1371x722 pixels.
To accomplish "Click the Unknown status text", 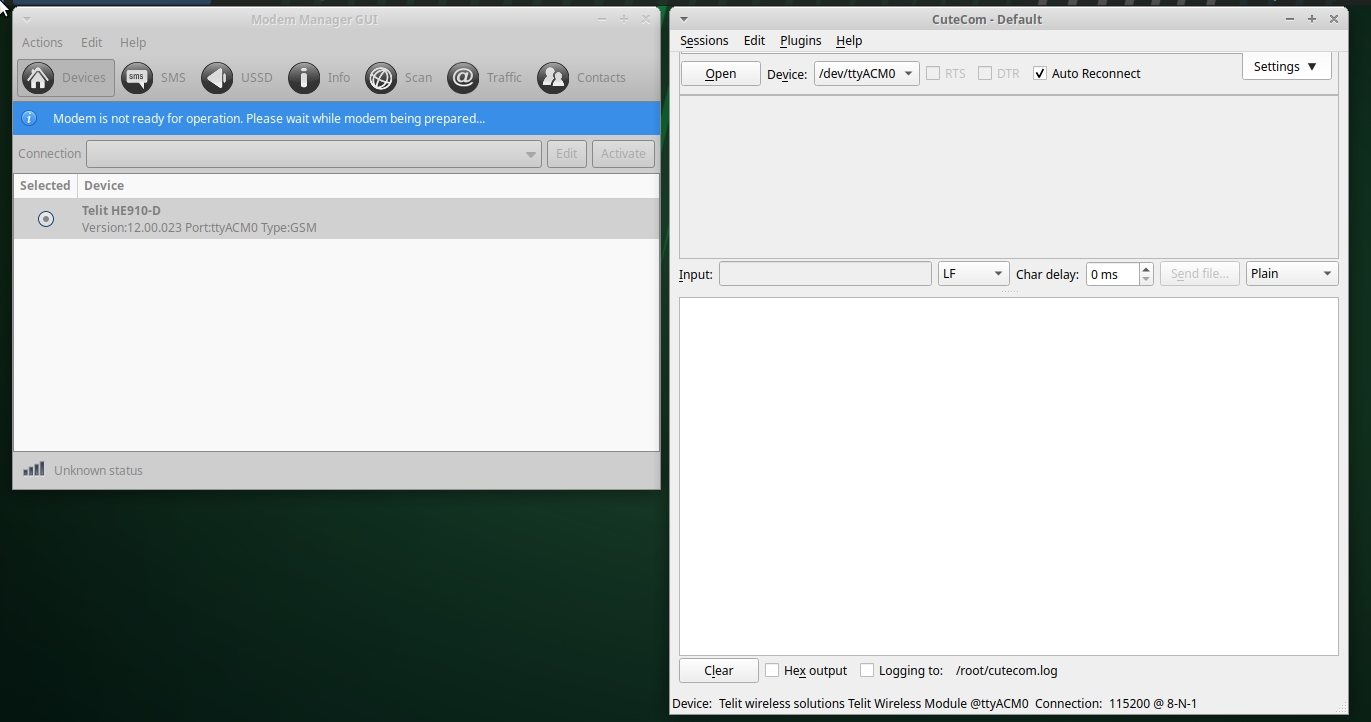I will [x=98, y=470].
